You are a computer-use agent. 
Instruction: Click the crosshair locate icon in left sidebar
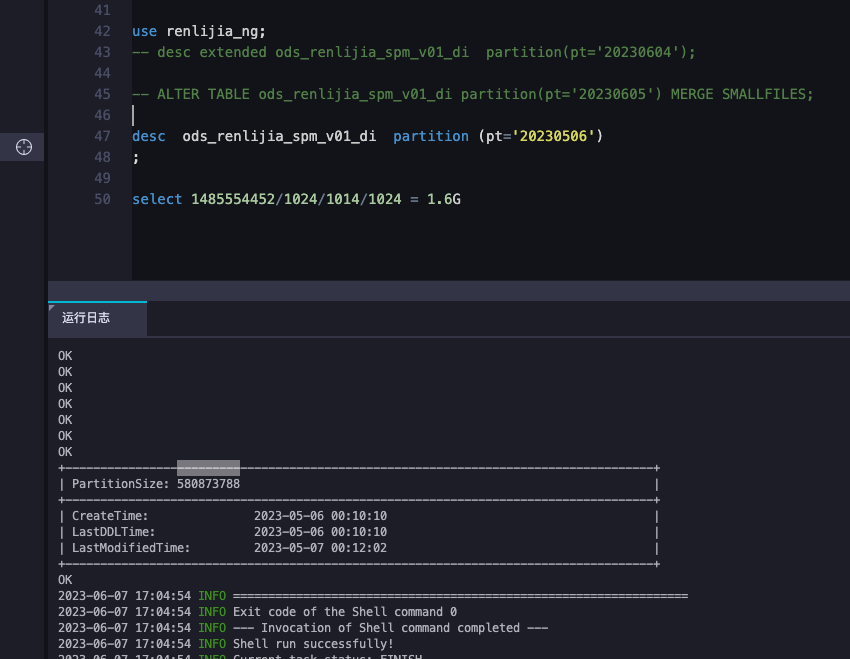click(24, 147)
